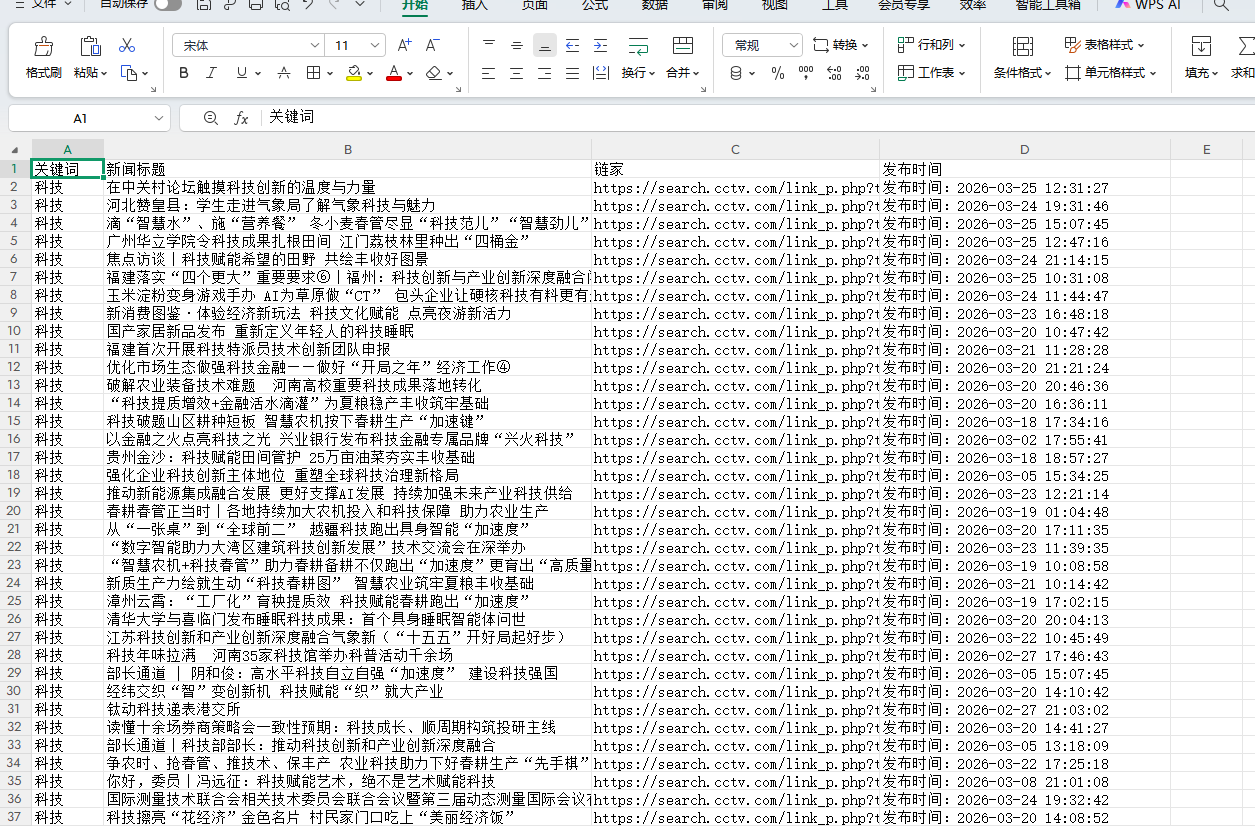Viewport: 1255px width, 826px height.
Task: Decrease font size with A- icon
Action: point(432,45)
